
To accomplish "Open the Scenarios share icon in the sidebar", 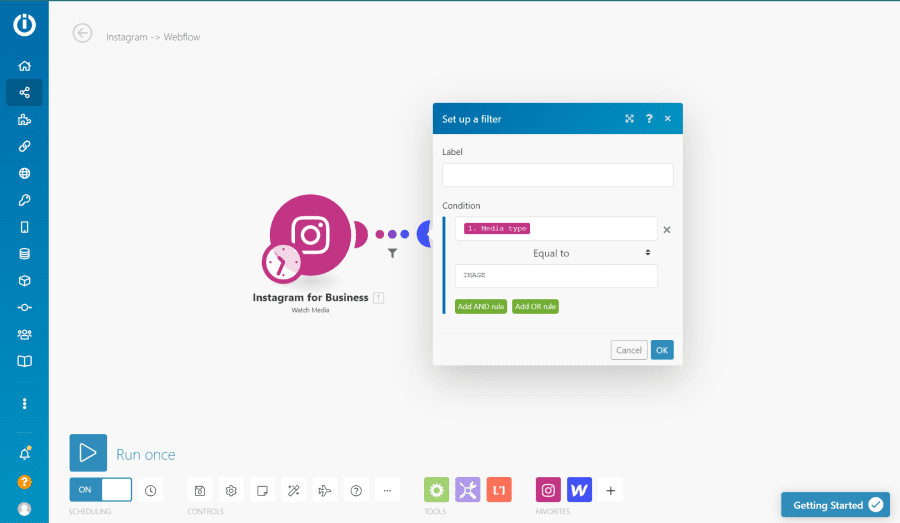I will [x=24, y=92].
